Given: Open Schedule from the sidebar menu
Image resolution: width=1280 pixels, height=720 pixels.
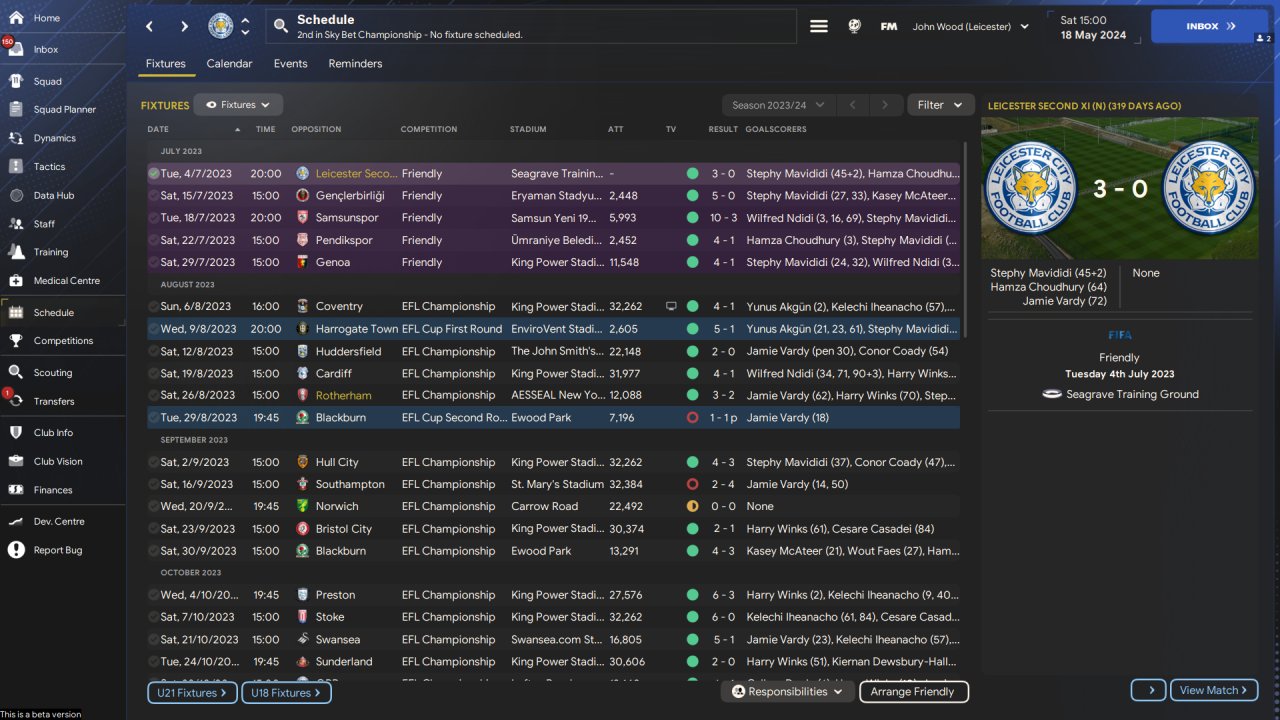Looking at the screenshot, I should point(63,312).
